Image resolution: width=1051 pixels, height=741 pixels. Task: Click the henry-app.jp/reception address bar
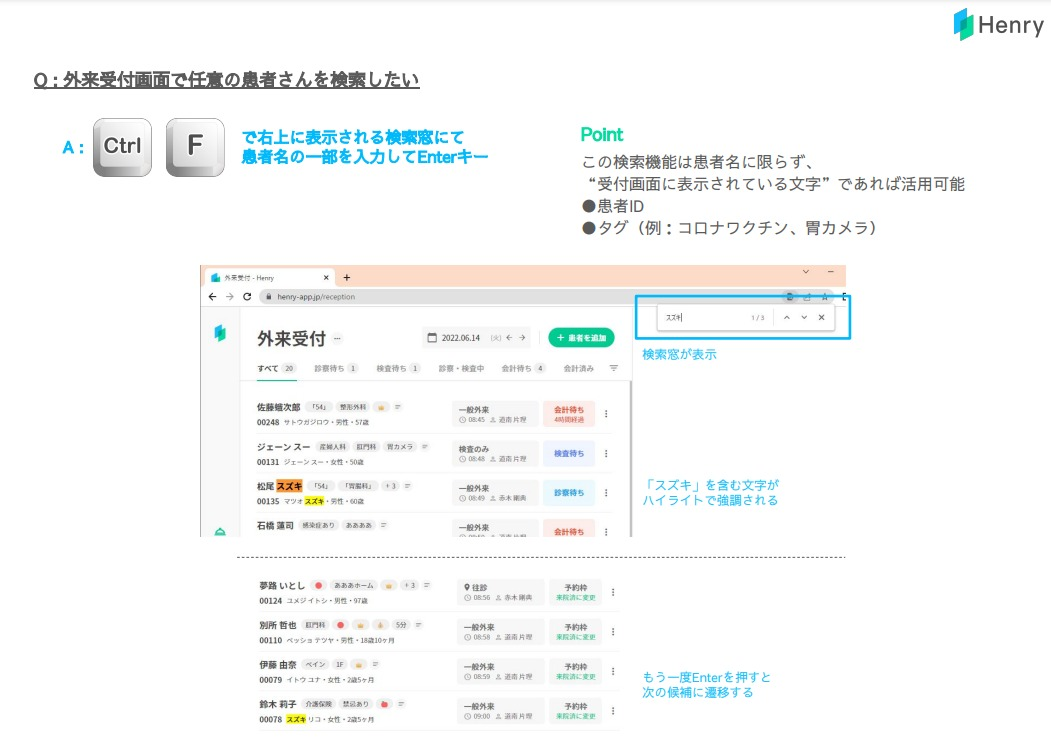click(523, 297)
